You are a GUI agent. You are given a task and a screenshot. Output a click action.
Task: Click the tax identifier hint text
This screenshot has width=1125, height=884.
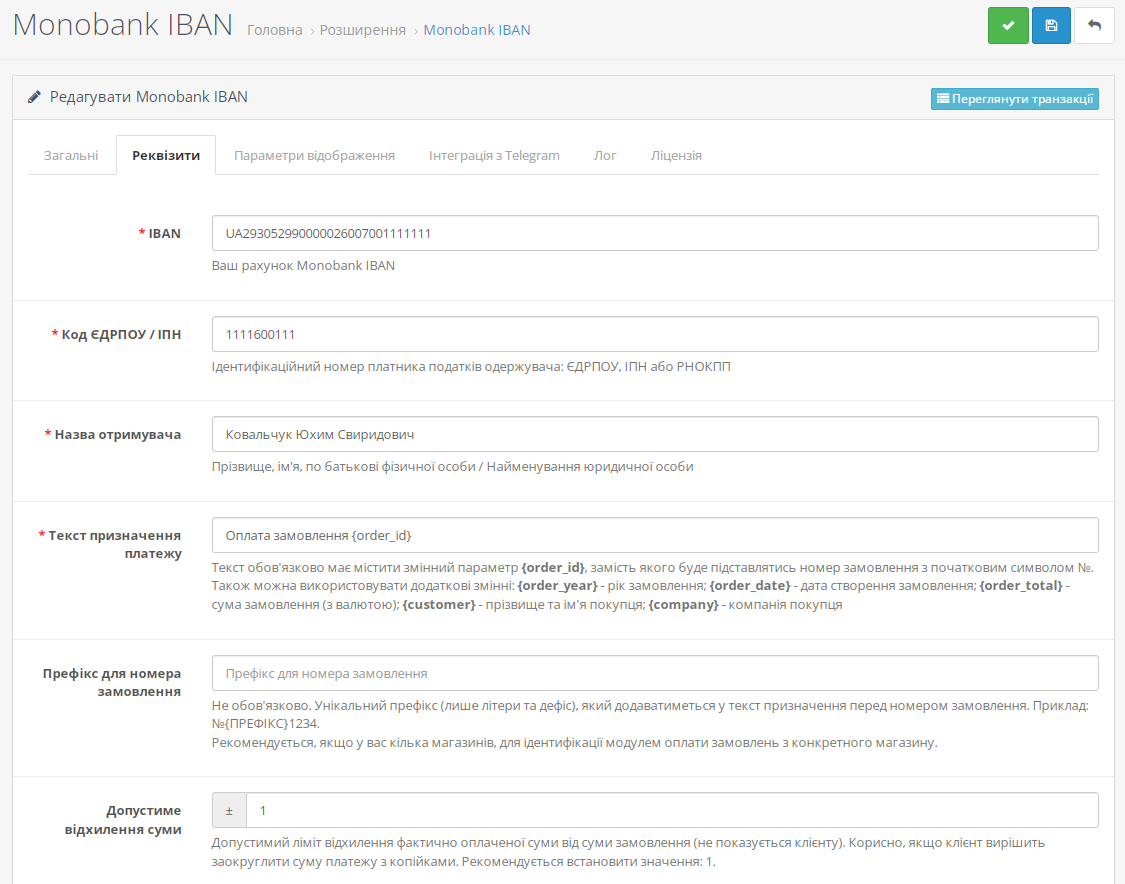coord(471,367)
